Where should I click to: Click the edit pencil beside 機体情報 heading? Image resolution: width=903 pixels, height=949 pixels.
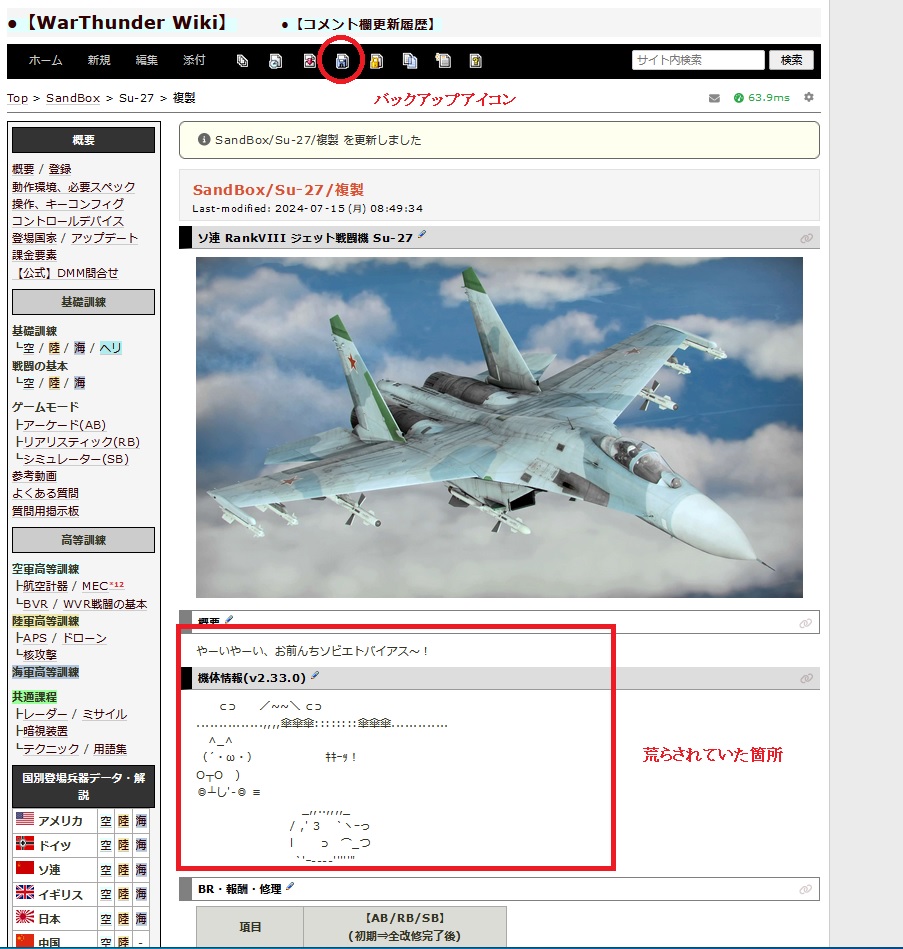coord(315,675)
